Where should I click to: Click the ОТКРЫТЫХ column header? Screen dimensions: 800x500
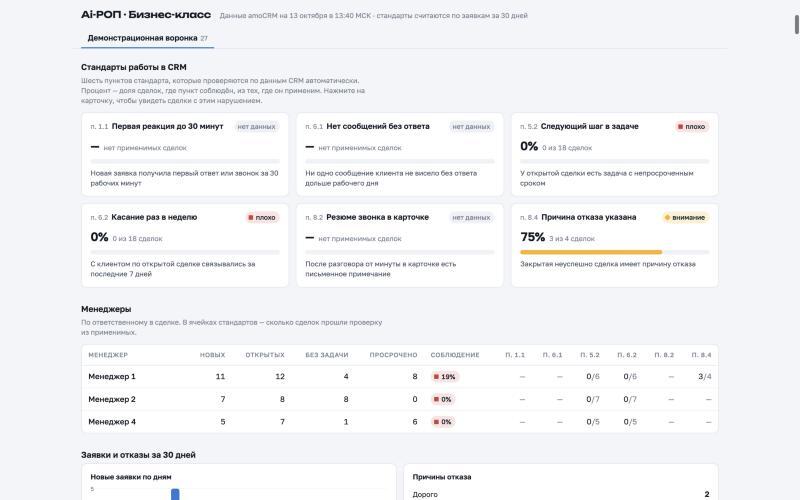click(265, 355)
